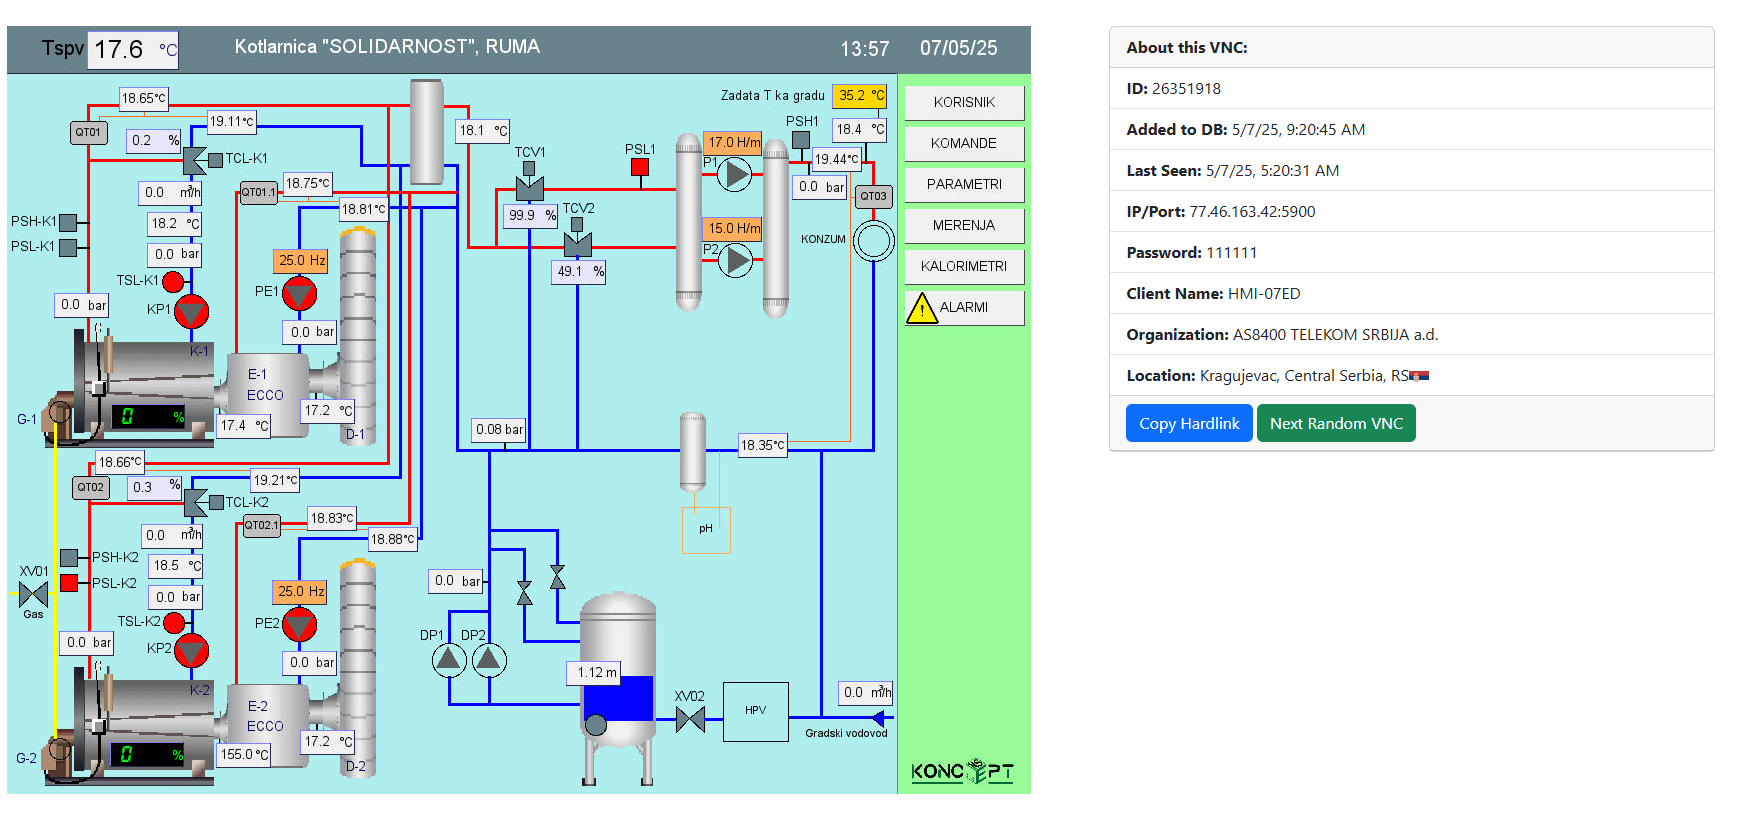
Task: Select the PE1 pump symbol
Action: tap(299, 294)
